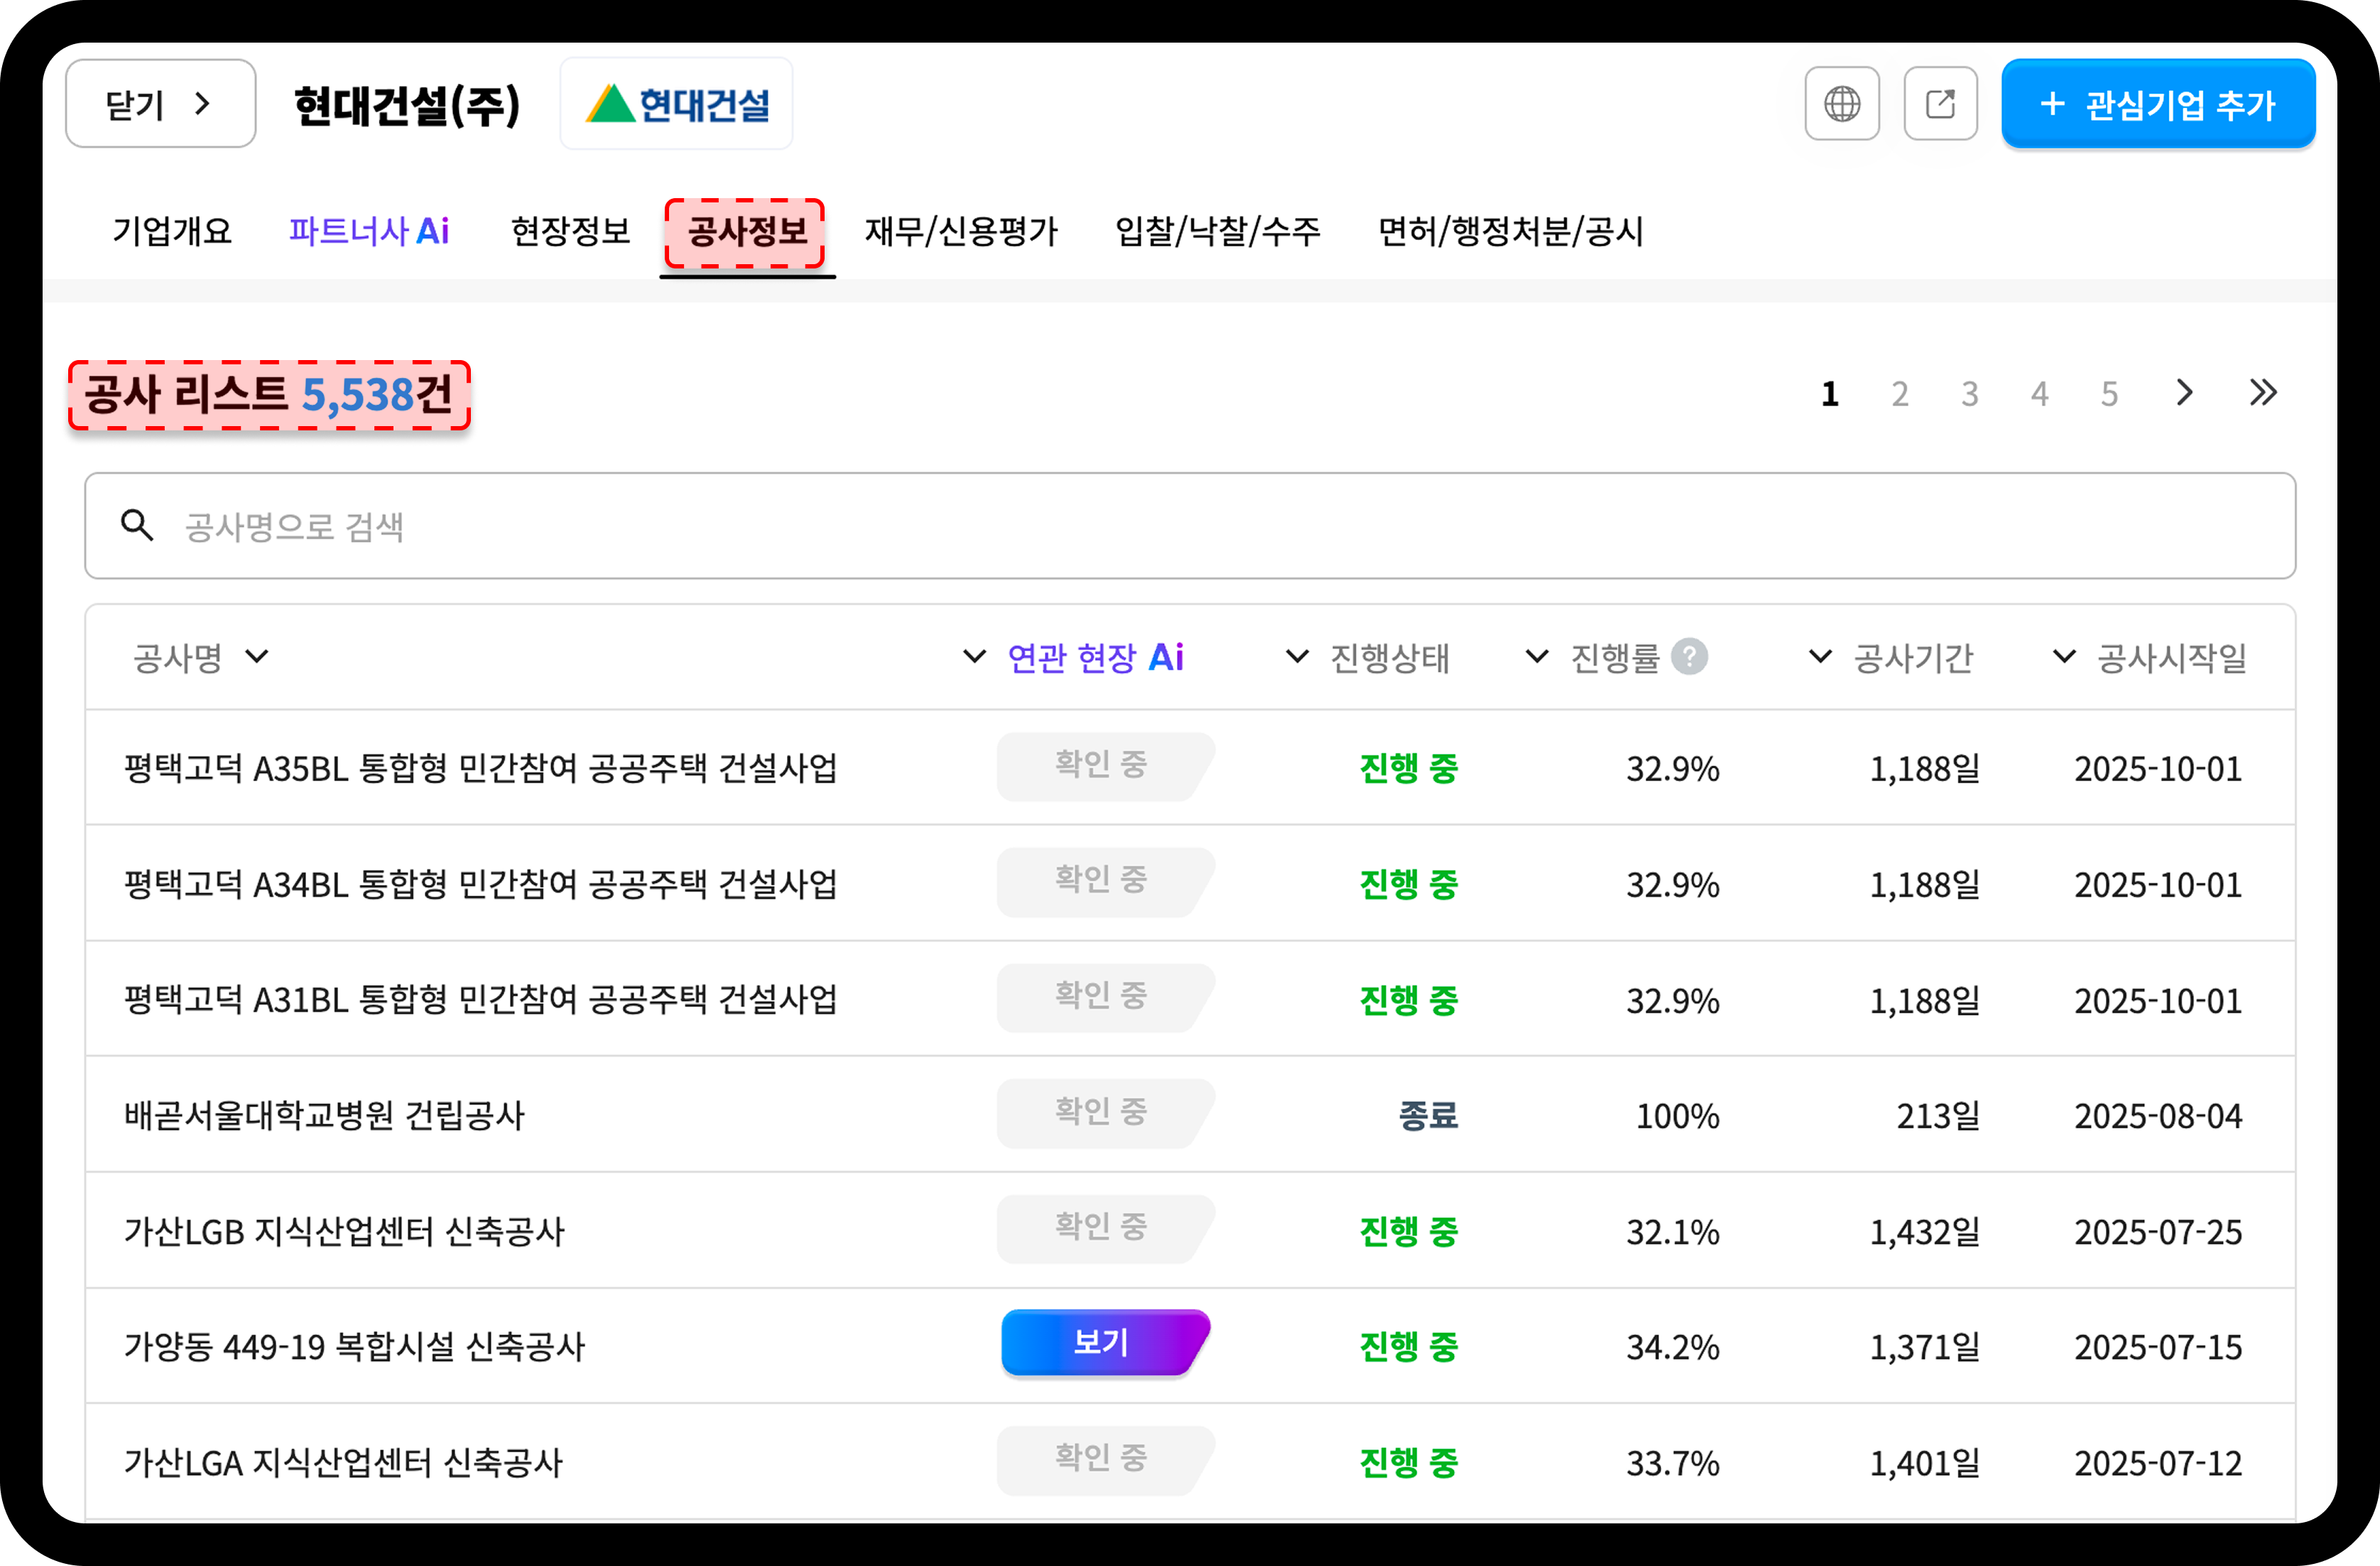Open 배곧서울대학교병원 건립공사 row
The image size is (2380, 1566).
coord(1190,1115)
